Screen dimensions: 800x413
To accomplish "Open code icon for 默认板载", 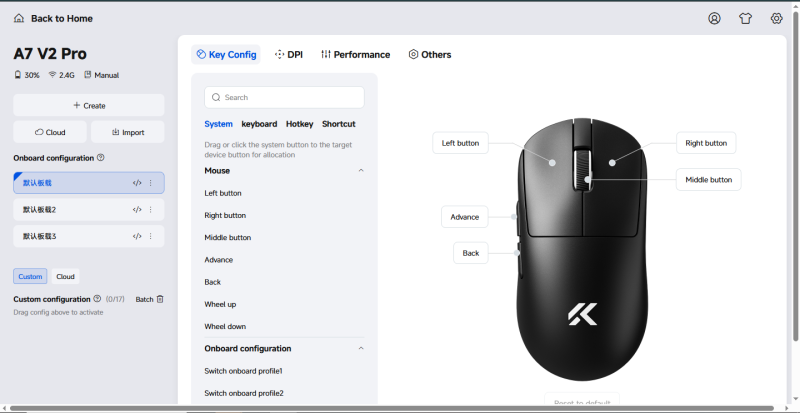I will tap(137, 183).
